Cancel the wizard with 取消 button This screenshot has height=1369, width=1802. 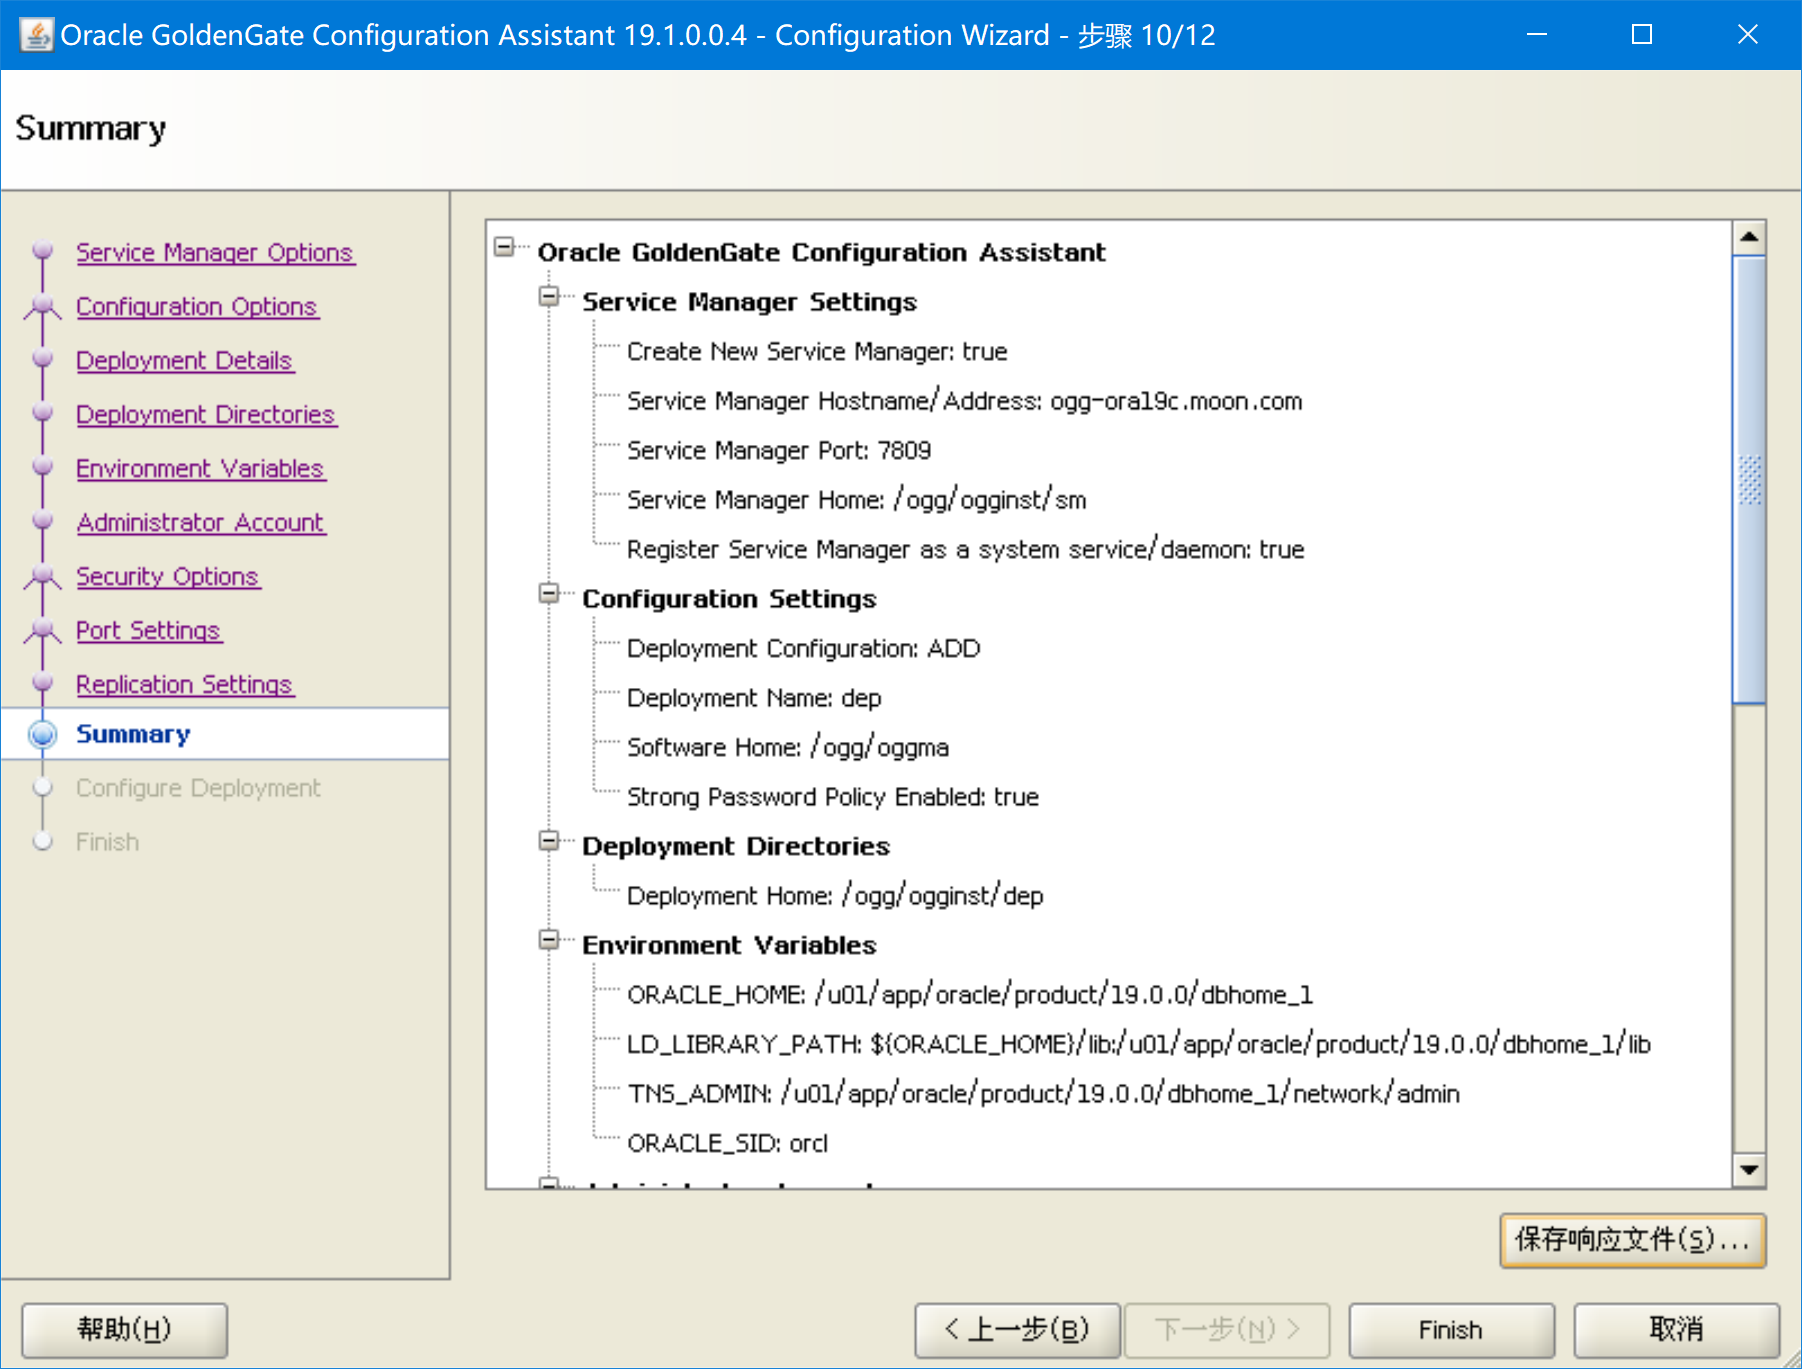pyautogui.click(x=1676, y=1329)
